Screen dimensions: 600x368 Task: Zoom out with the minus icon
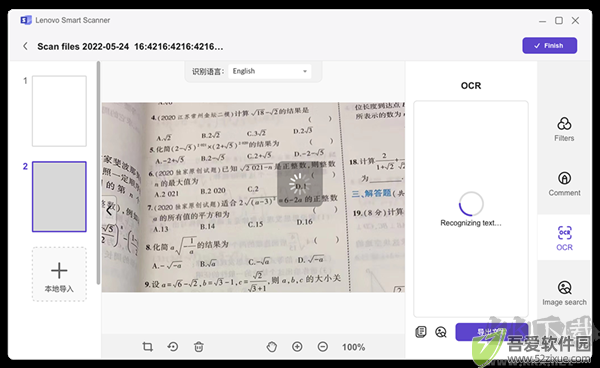tap(323, 347)
